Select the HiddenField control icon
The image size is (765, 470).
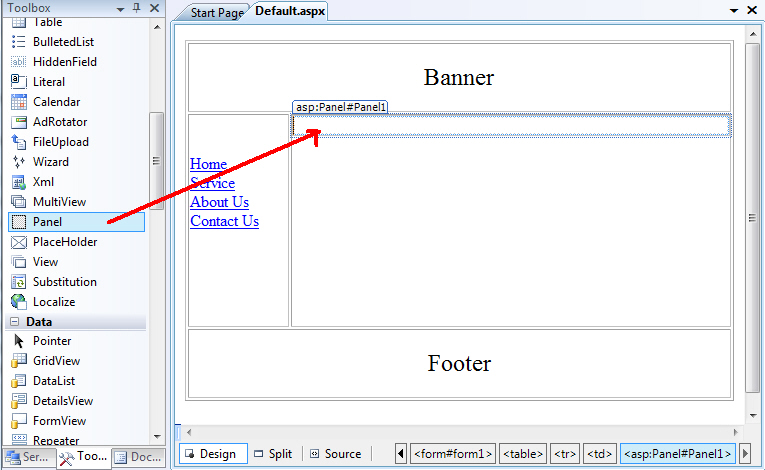(x=19, y=61)
